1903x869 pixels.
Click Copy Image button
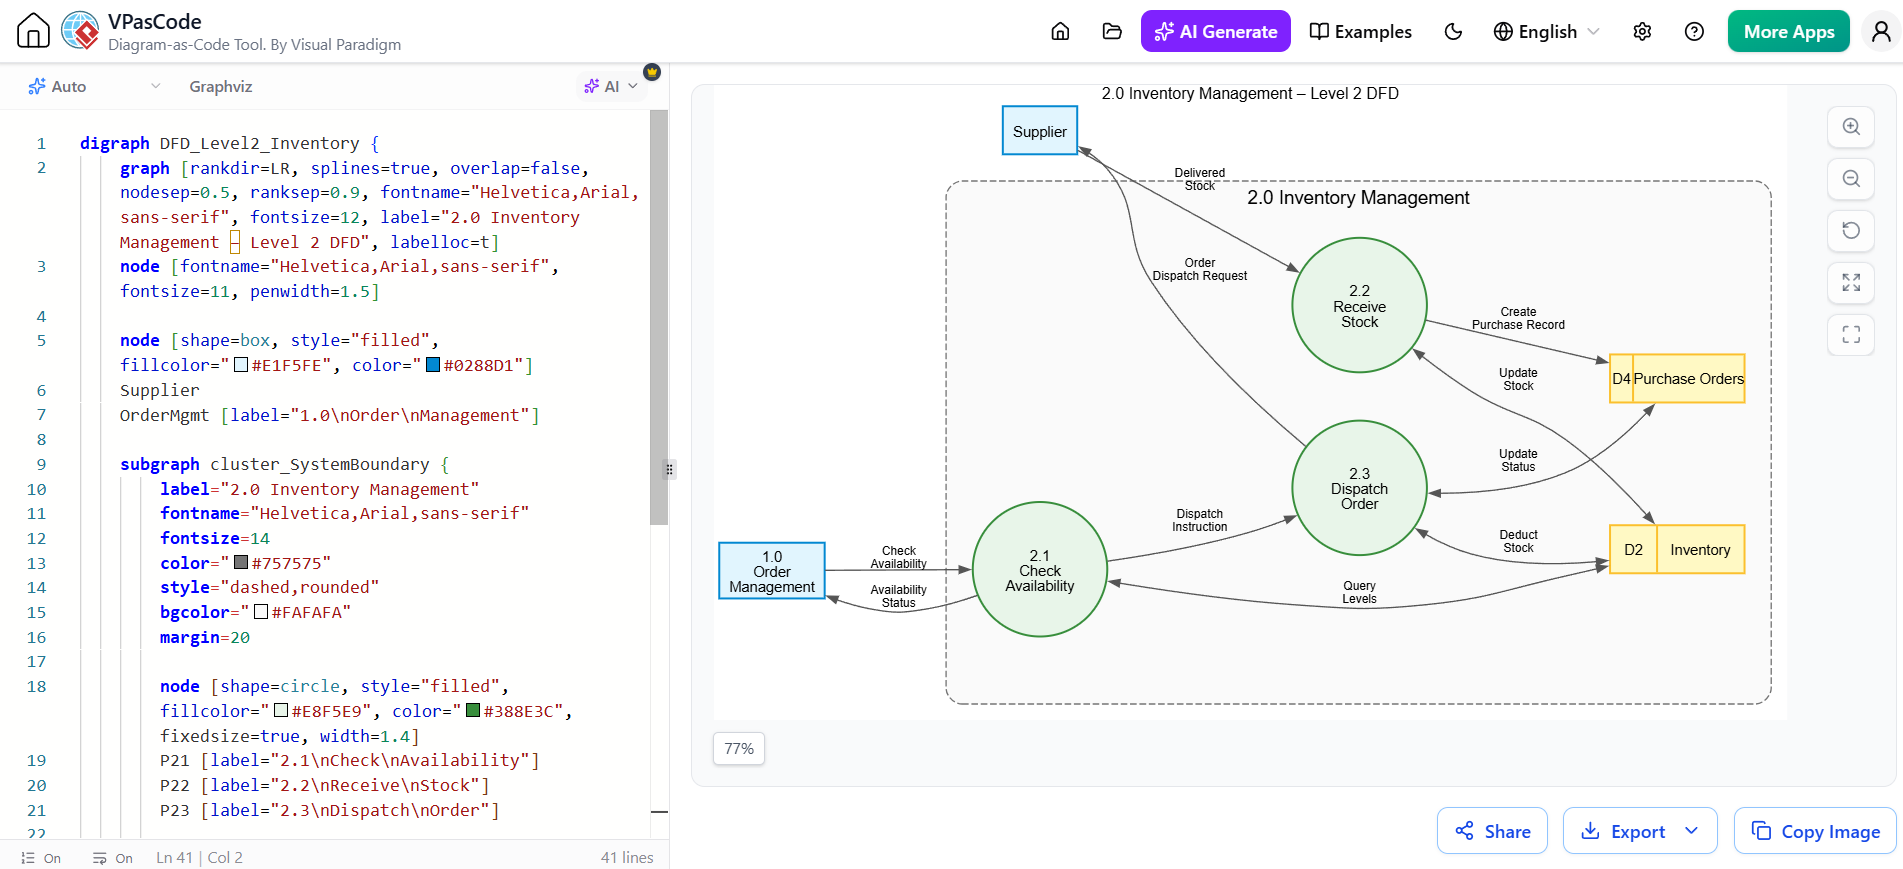pos(1815,831)
